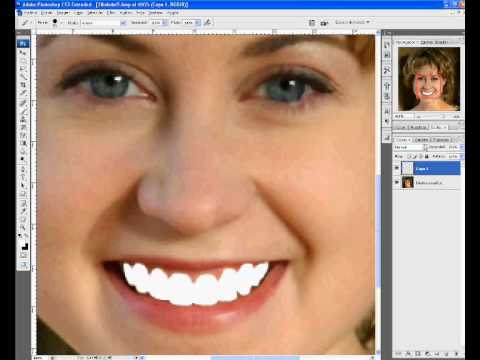Open the Ventana menu
Viewport: 480px width, 360px height.
pyautogui.click(x=156, y=13)
